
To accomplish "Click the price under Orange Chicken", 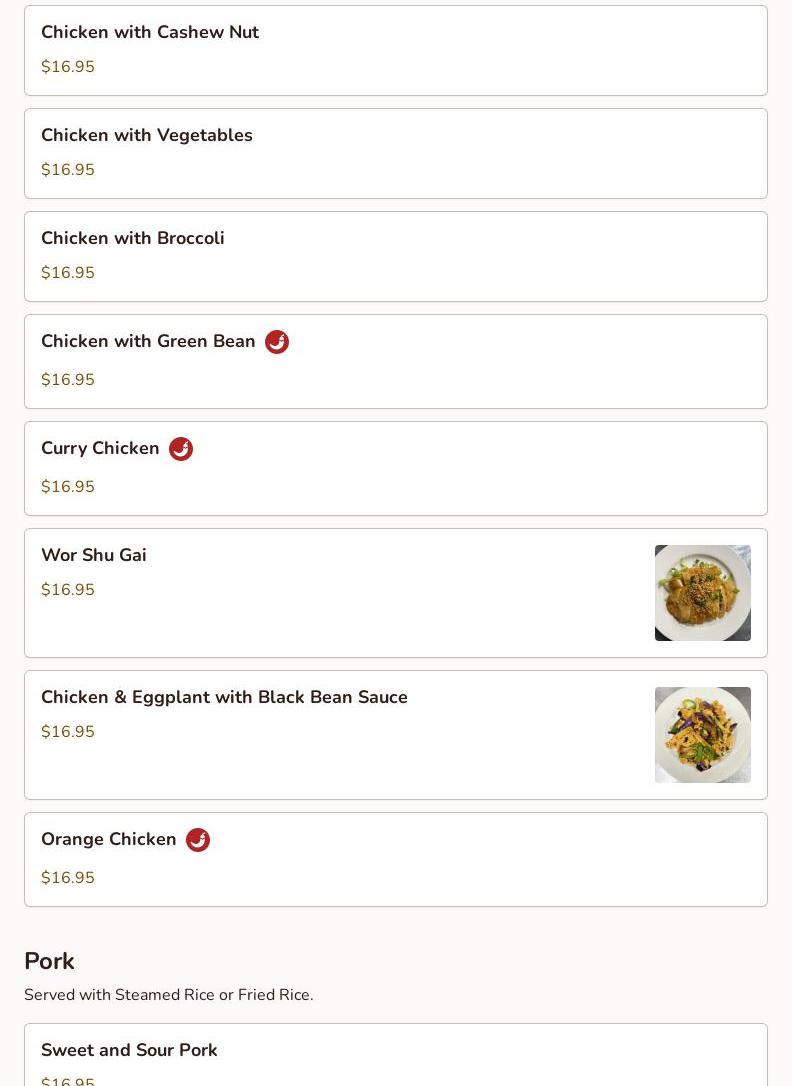I will (x=68, y=878).
